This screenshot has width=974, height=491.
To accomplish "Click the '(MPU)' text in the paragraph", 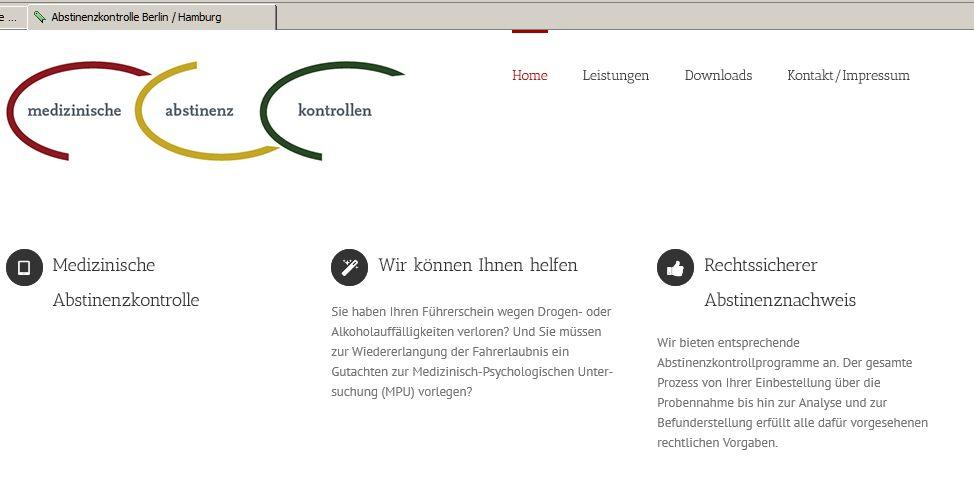I will click(399, 392).
